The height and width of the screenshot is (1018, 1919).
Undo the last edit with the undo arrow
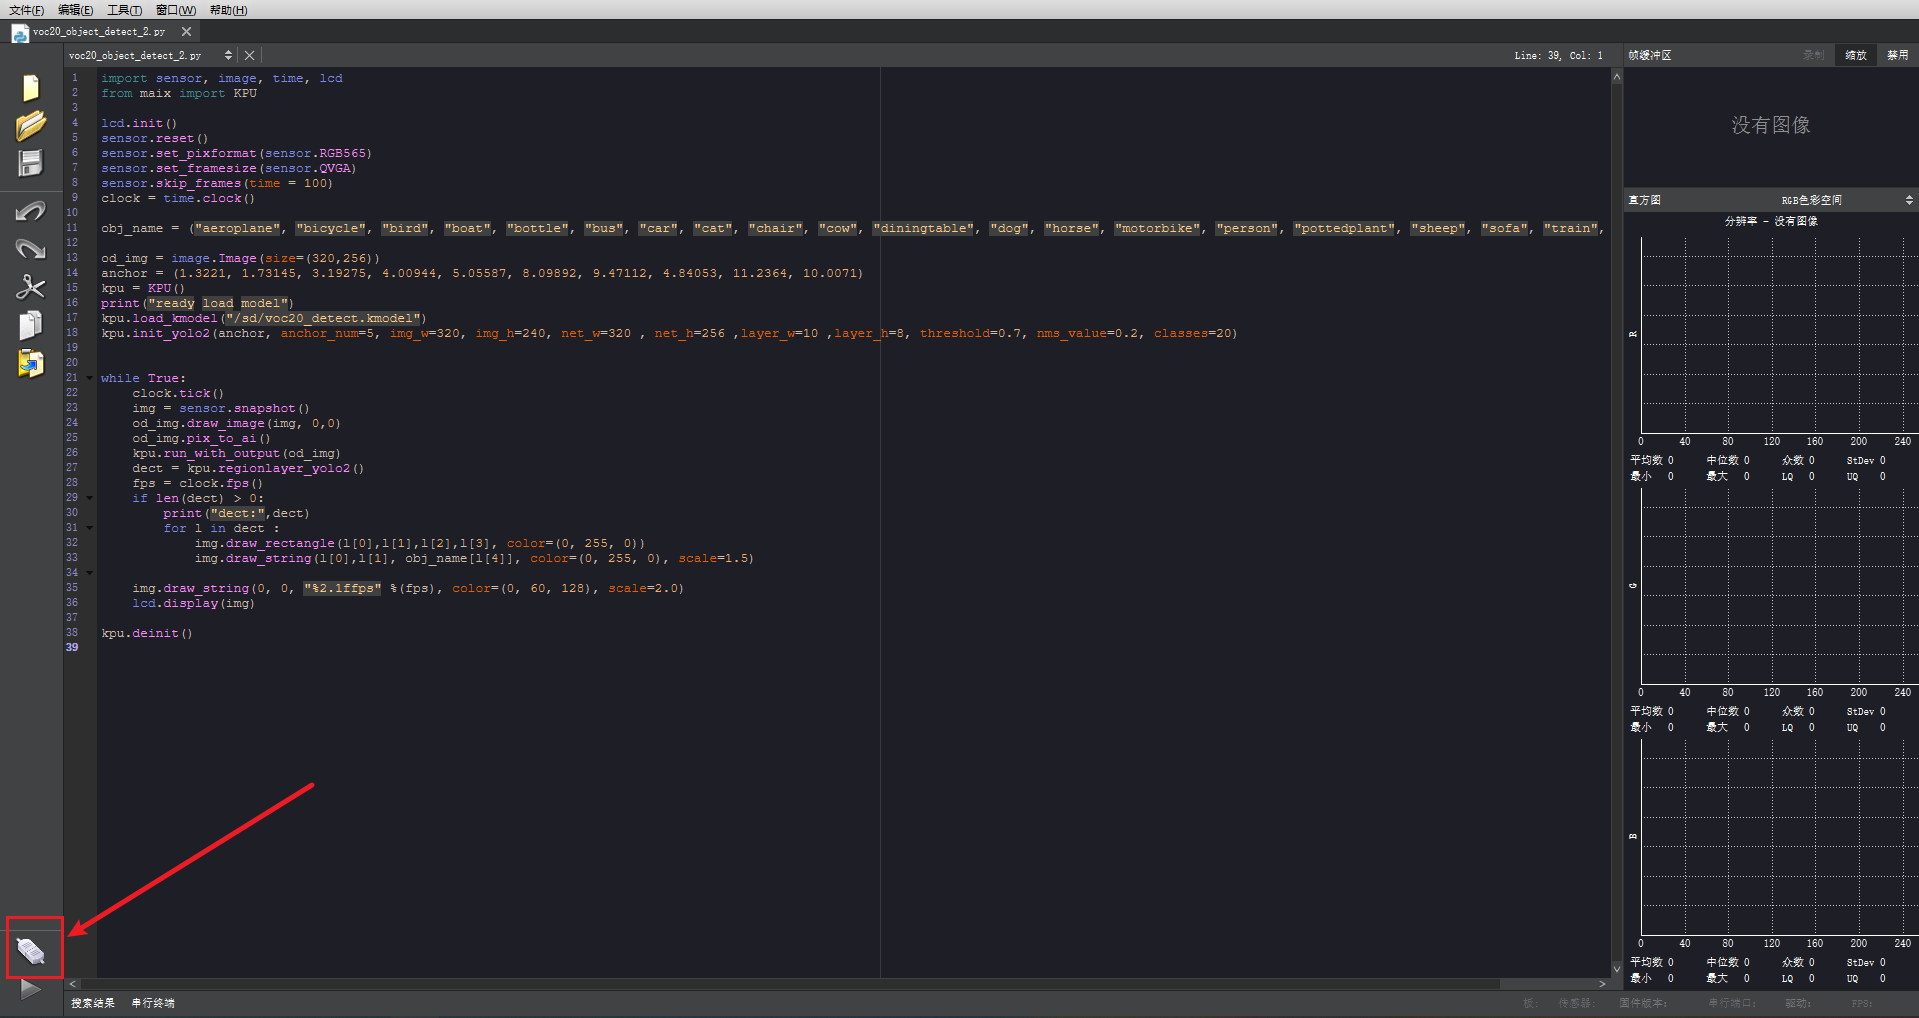click(31, 211)
